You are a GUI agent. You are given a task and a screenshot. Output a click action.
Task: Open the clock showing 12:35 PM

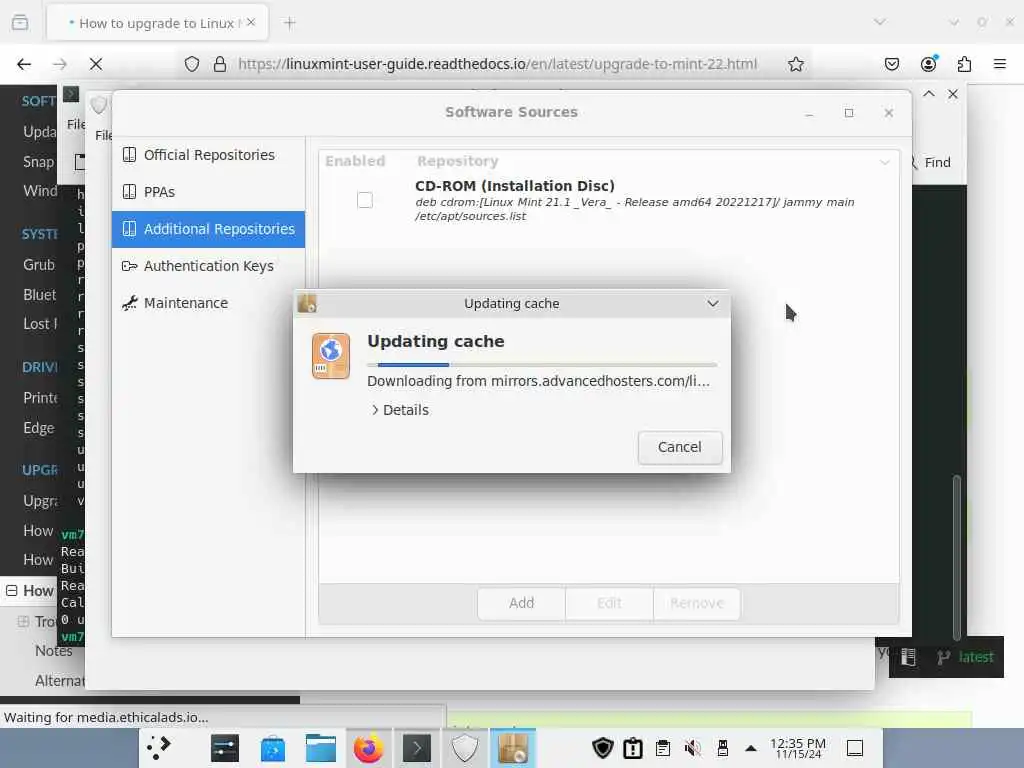coord(798,748)
